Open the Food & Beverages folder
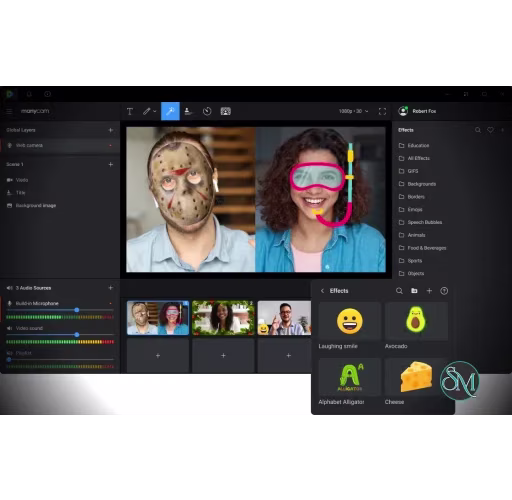 point(422,248)
